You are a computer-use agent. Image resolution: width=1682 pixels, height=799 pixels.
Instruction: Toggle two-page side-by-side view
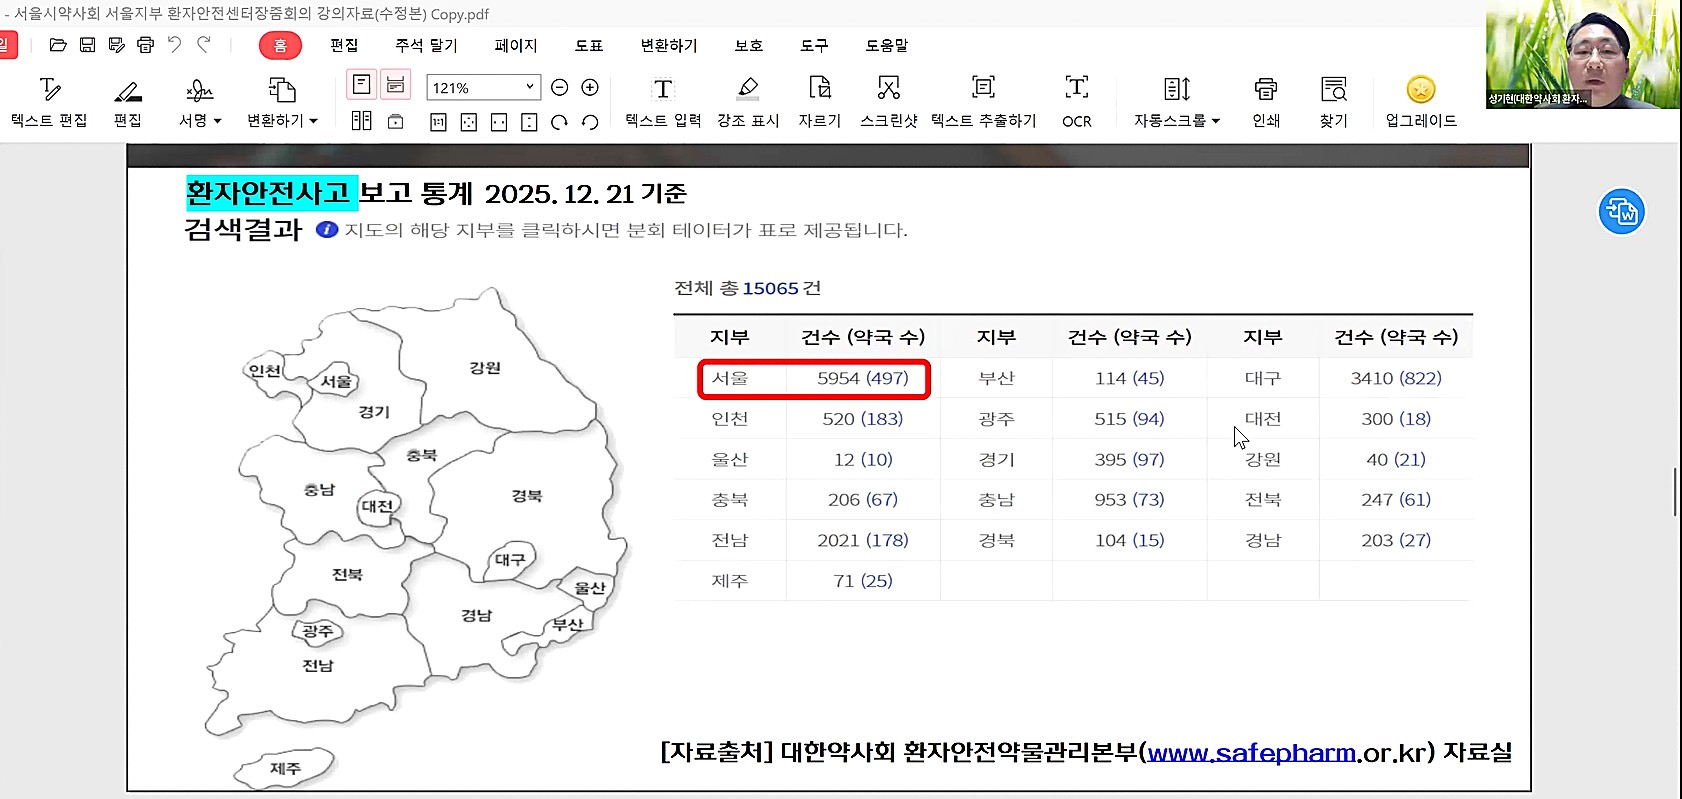click(362, 121)
